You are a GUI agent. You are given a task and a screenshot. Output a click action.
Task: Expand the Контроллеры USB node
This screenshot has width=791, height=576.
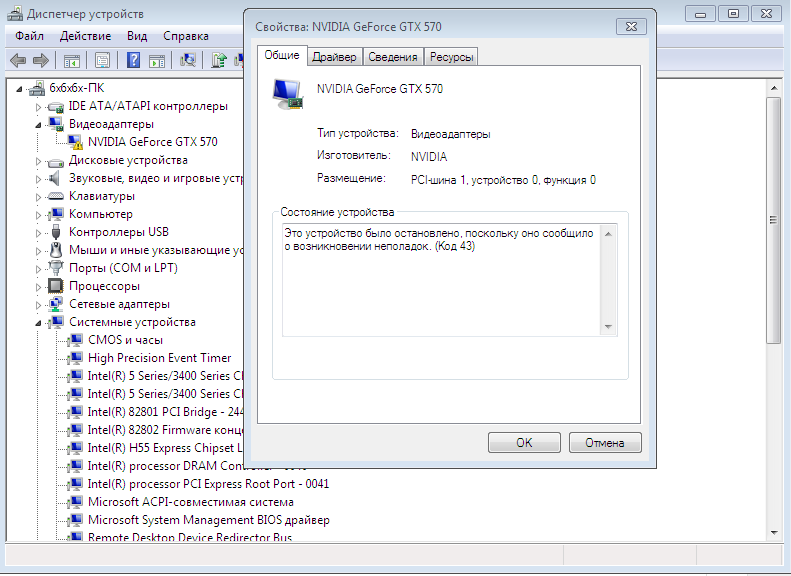38,233
